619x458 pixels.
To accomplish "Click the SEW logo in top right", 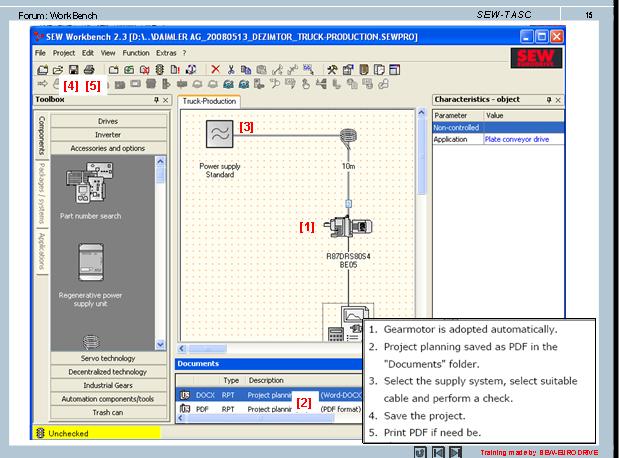I will [x=536, y=58].
